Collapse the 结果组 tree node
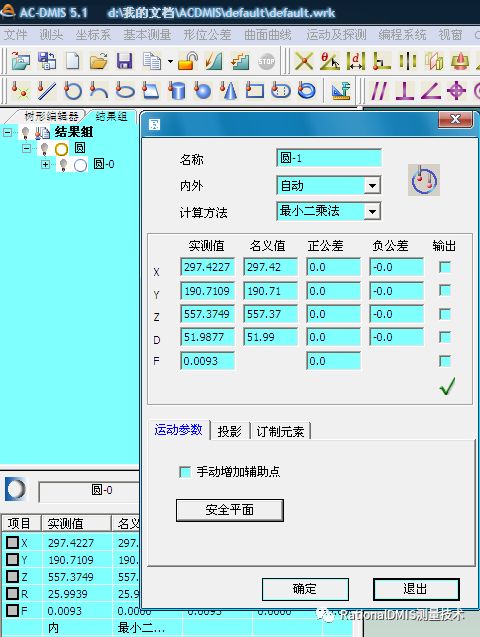The width and height of the screenshot is (480, 637). [x=7, y=132]
